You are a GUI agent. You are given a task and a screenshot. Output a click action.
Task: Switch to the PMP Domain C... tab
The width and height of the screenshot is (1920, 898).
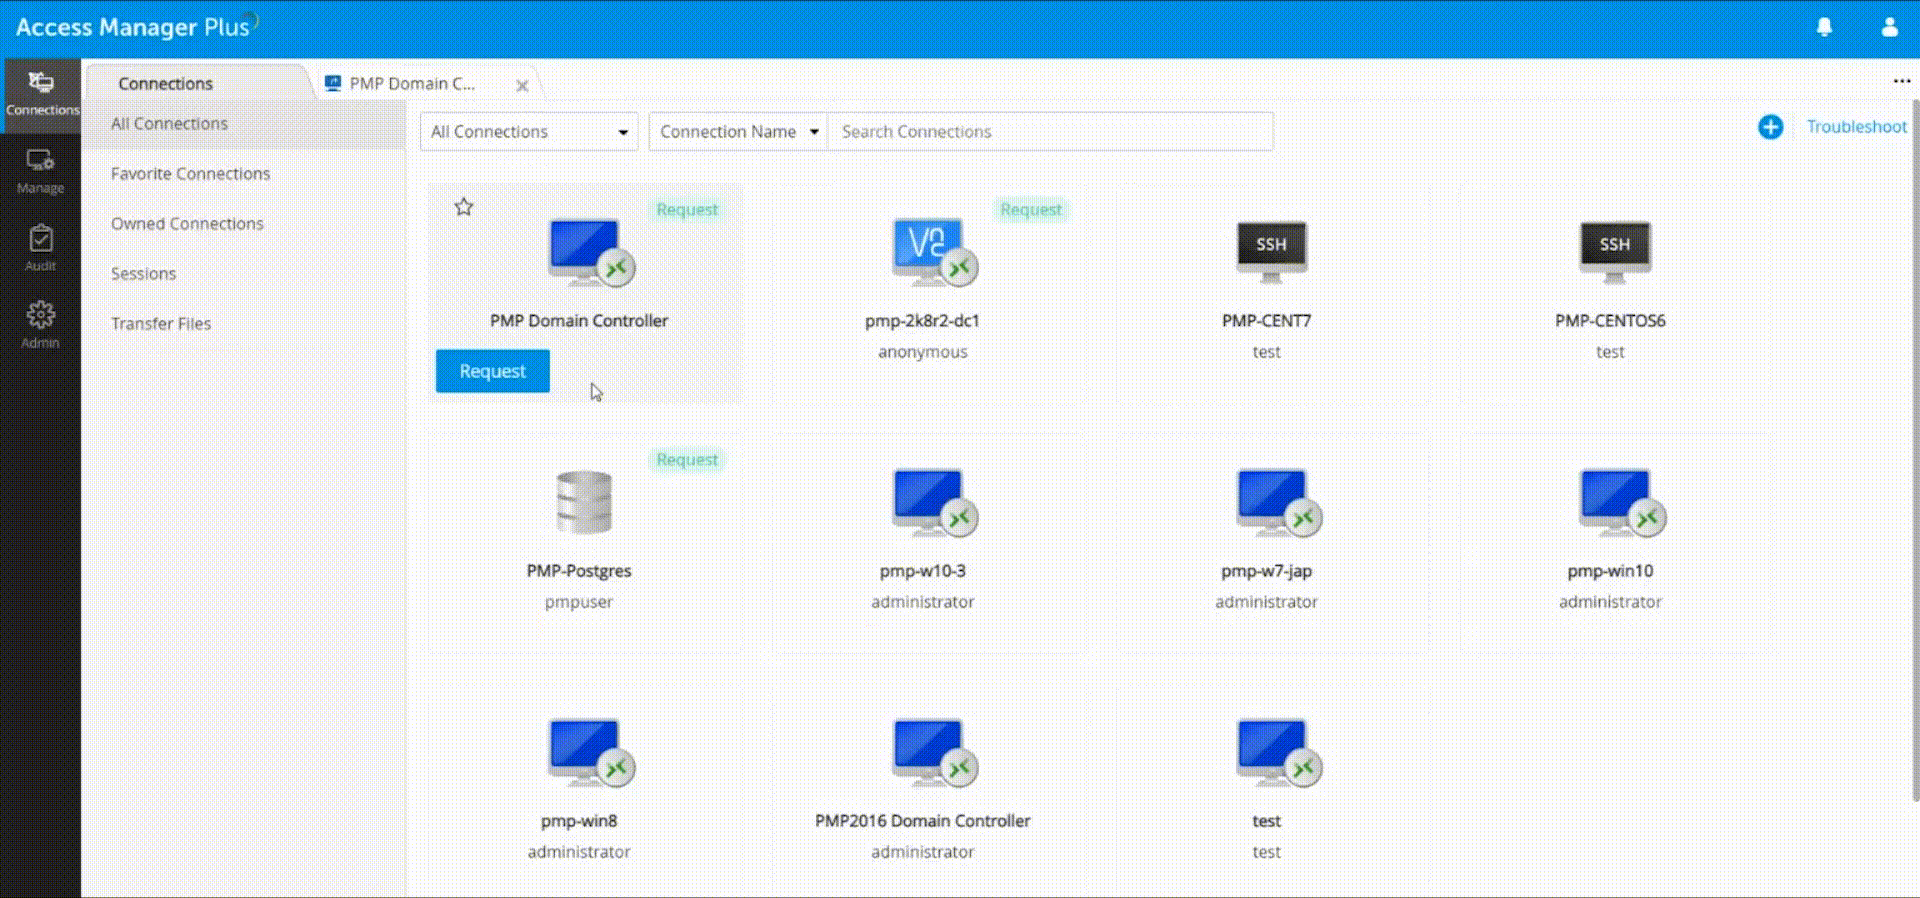point(412,84)
